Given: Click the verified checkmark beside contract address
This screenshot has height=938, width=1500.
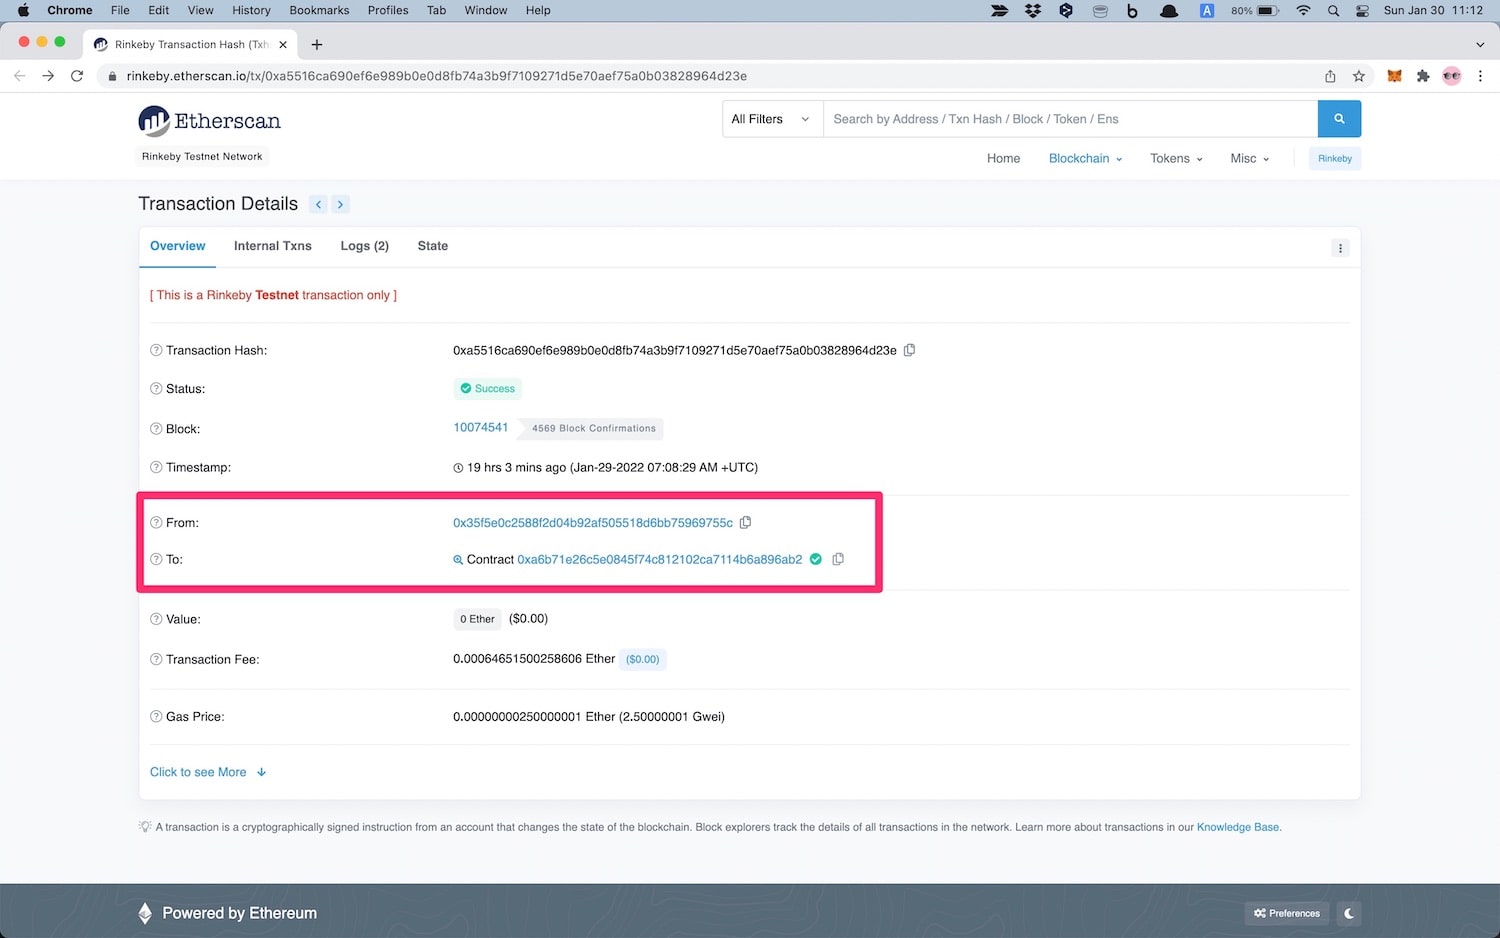Looking at the screenshot, I should pos(816,559).
